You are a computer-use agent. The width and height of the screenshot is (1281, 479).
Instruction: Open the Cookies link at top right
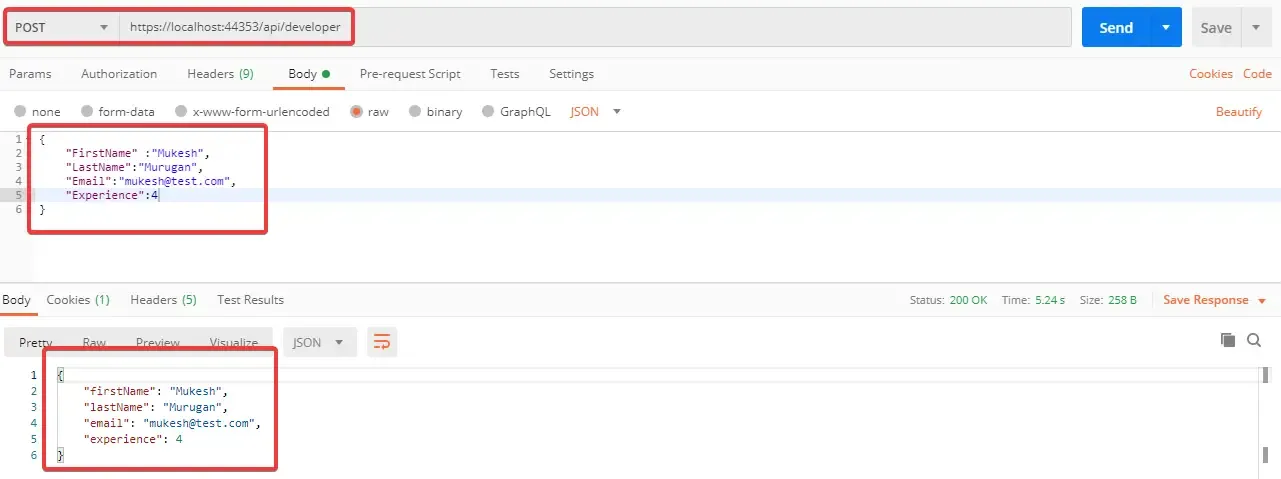(1210, 74)
